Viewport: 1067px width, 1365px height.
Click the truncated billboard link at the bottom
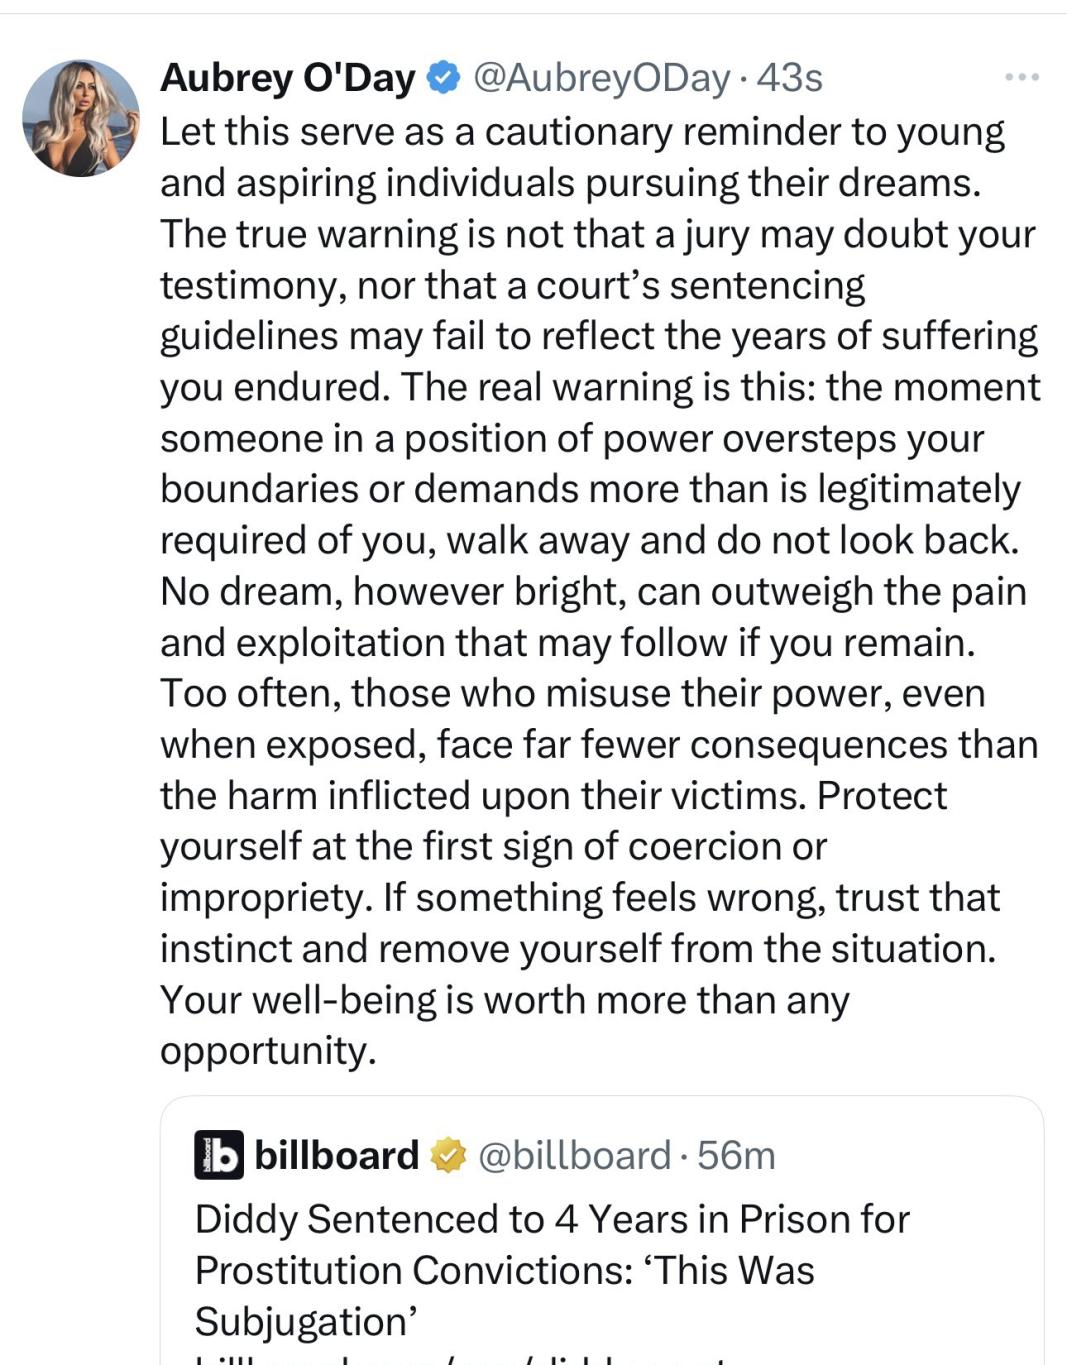point(460,1358)
